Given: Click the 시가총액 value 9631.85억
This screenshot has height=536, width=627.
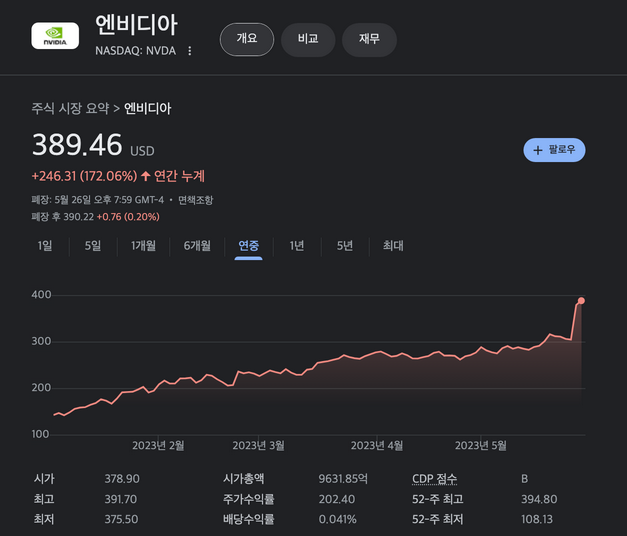Looking at the screenshot, I should pyautogui.click(x=343, y=479).
